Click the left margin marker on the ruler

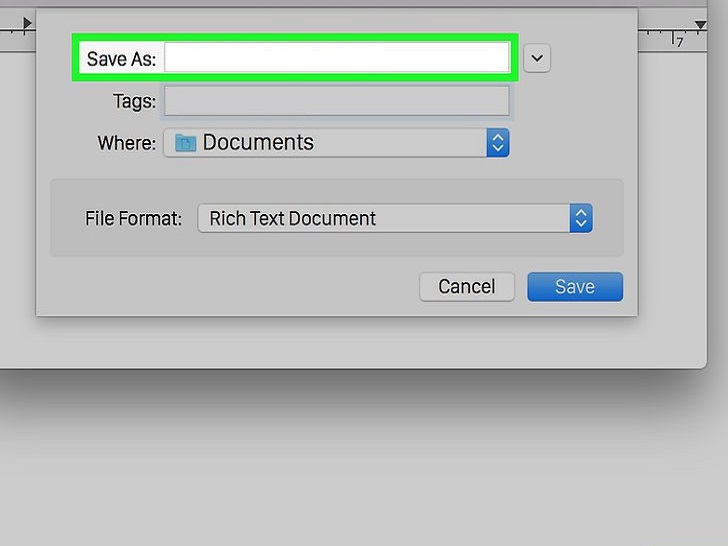click(x=28, y=24)
